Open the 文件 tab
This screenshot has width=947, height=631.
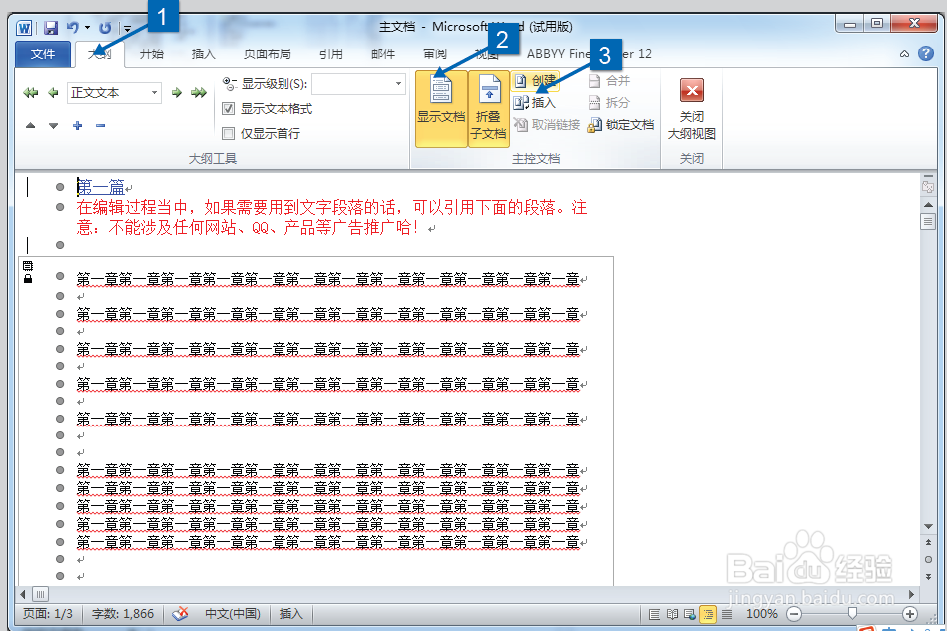coord(43,54)
